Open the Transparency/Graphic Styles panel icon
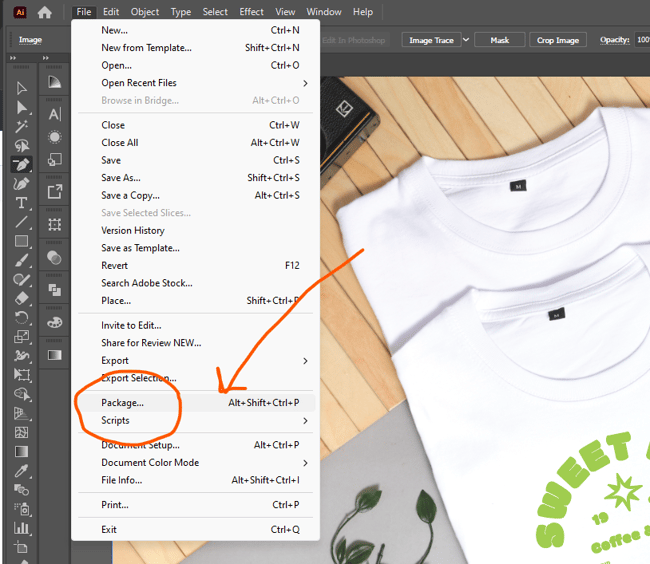 [x=54, y=159]
